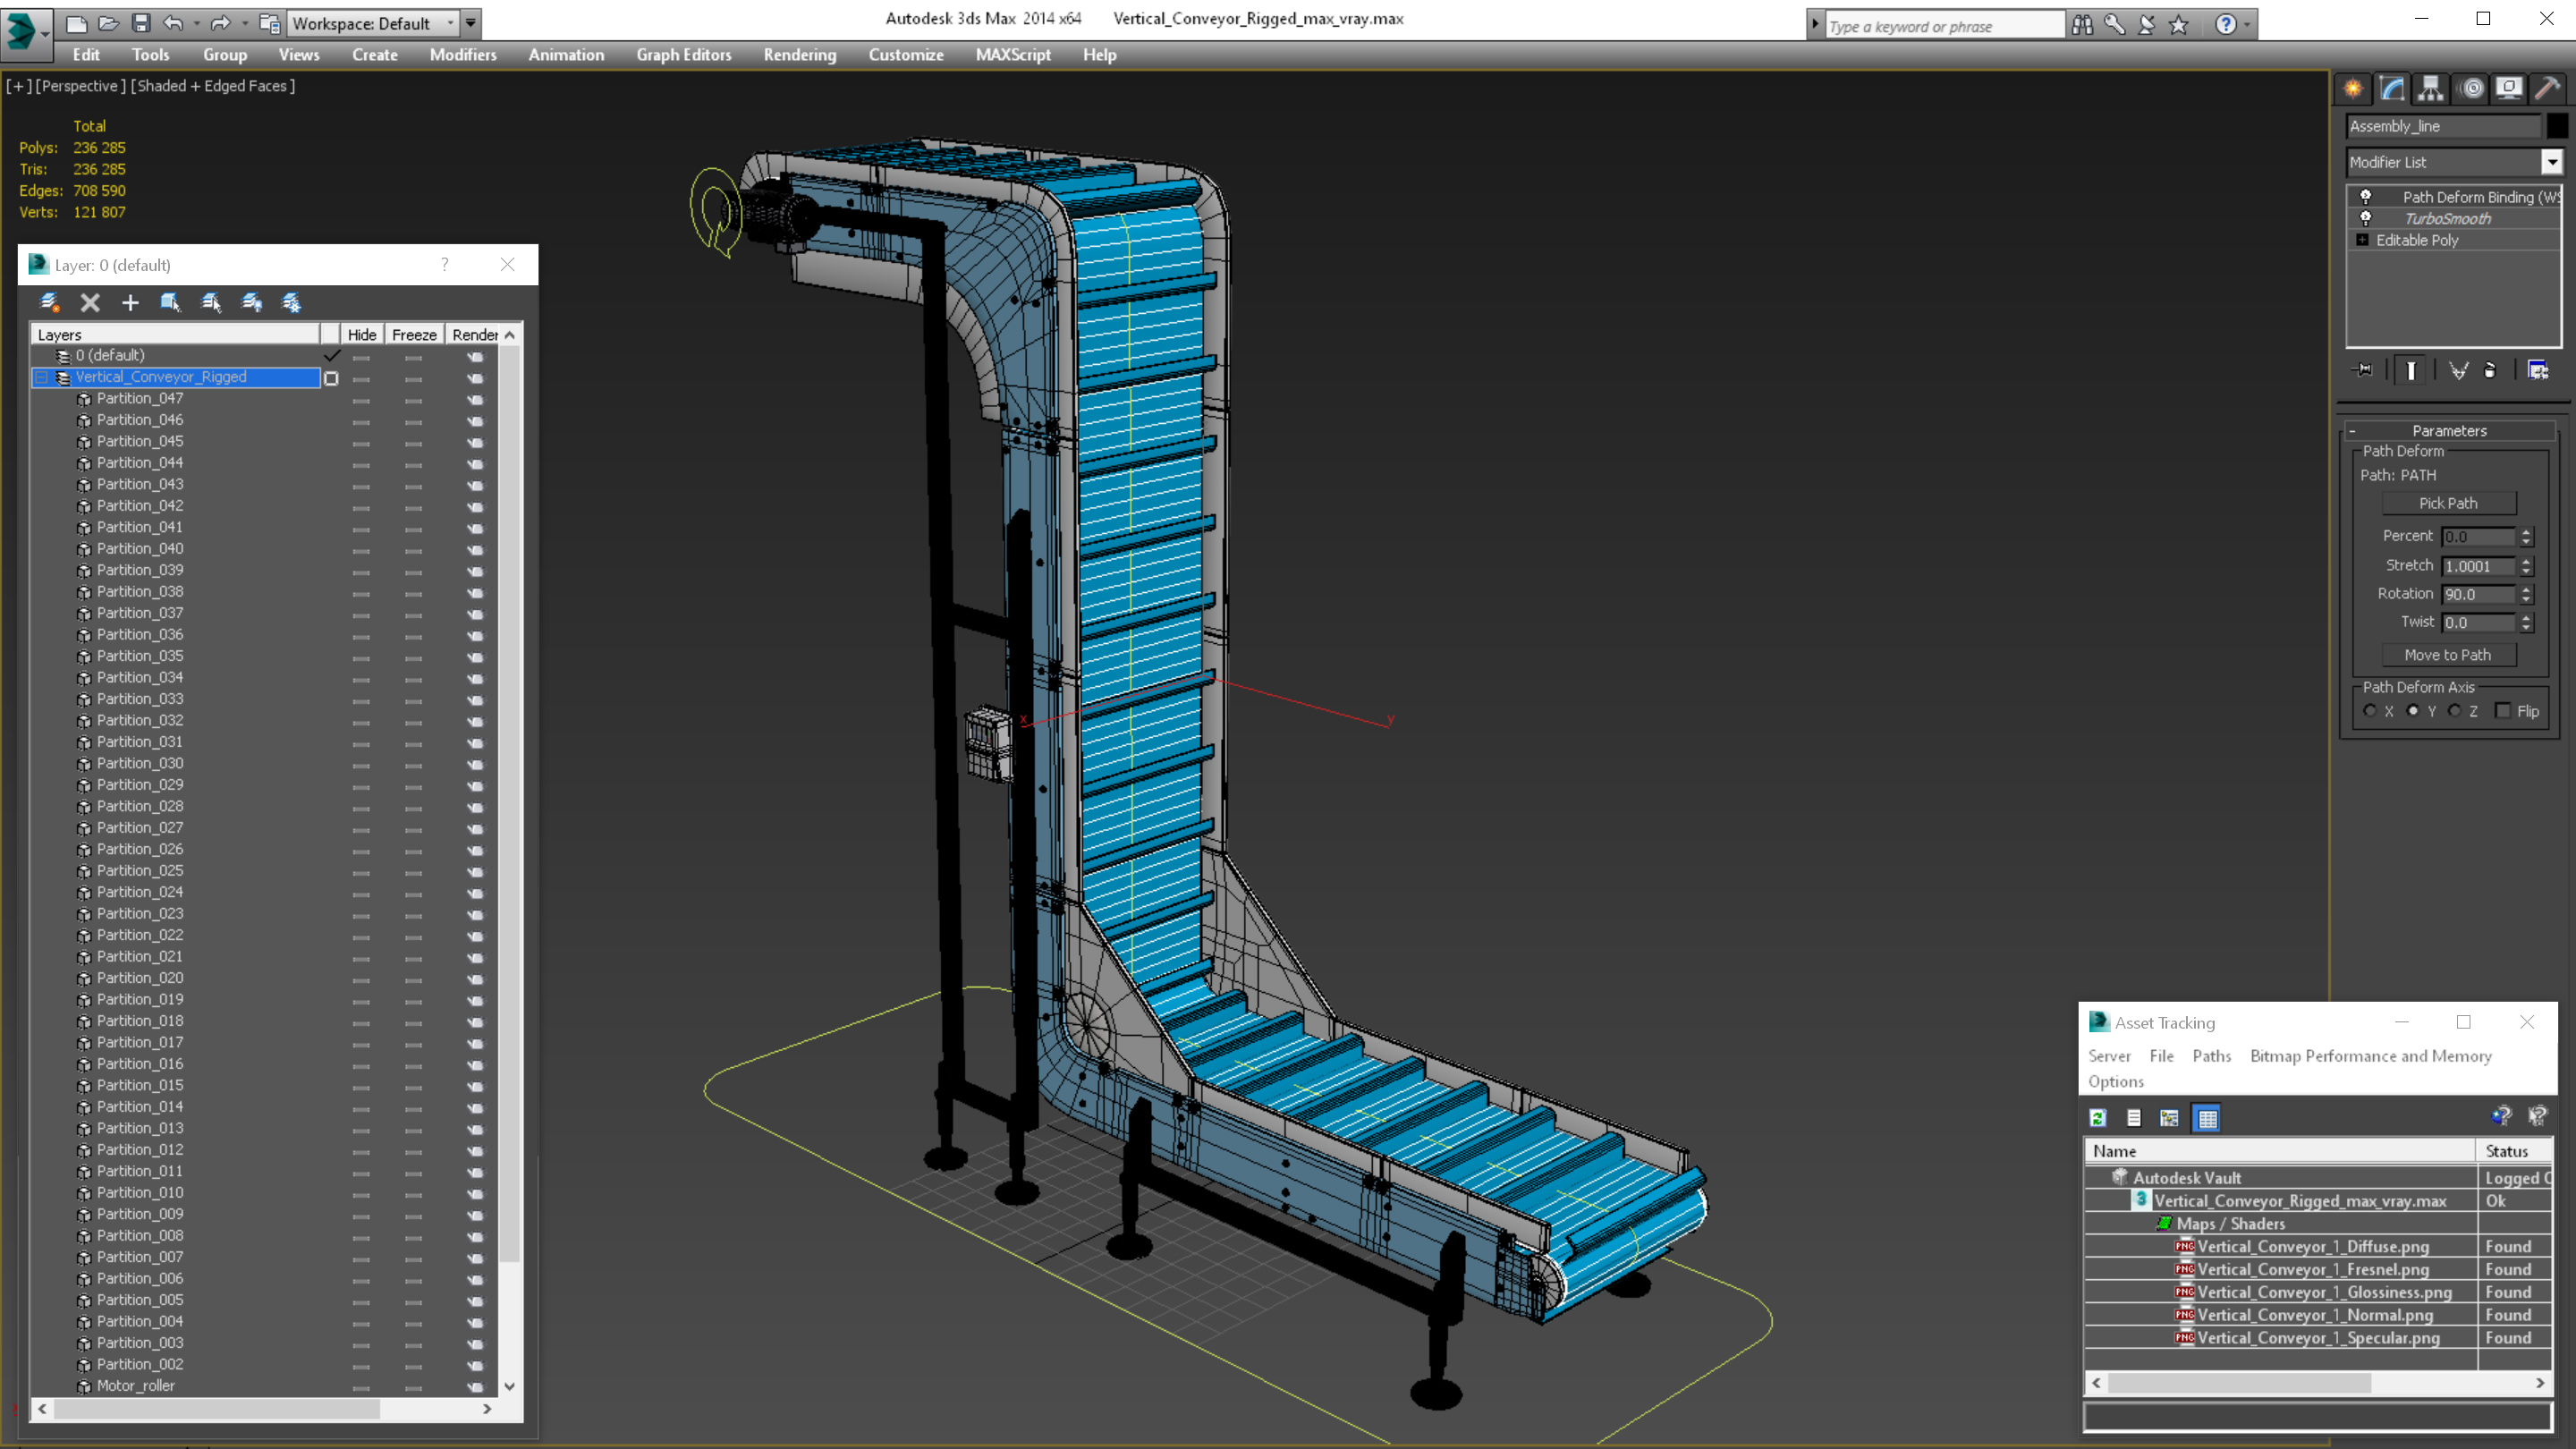Collapse the Vertical_Conveyor_Rigged layer tree
This screenshot has width=2576, height=1449.
click(x=41, y=377)
